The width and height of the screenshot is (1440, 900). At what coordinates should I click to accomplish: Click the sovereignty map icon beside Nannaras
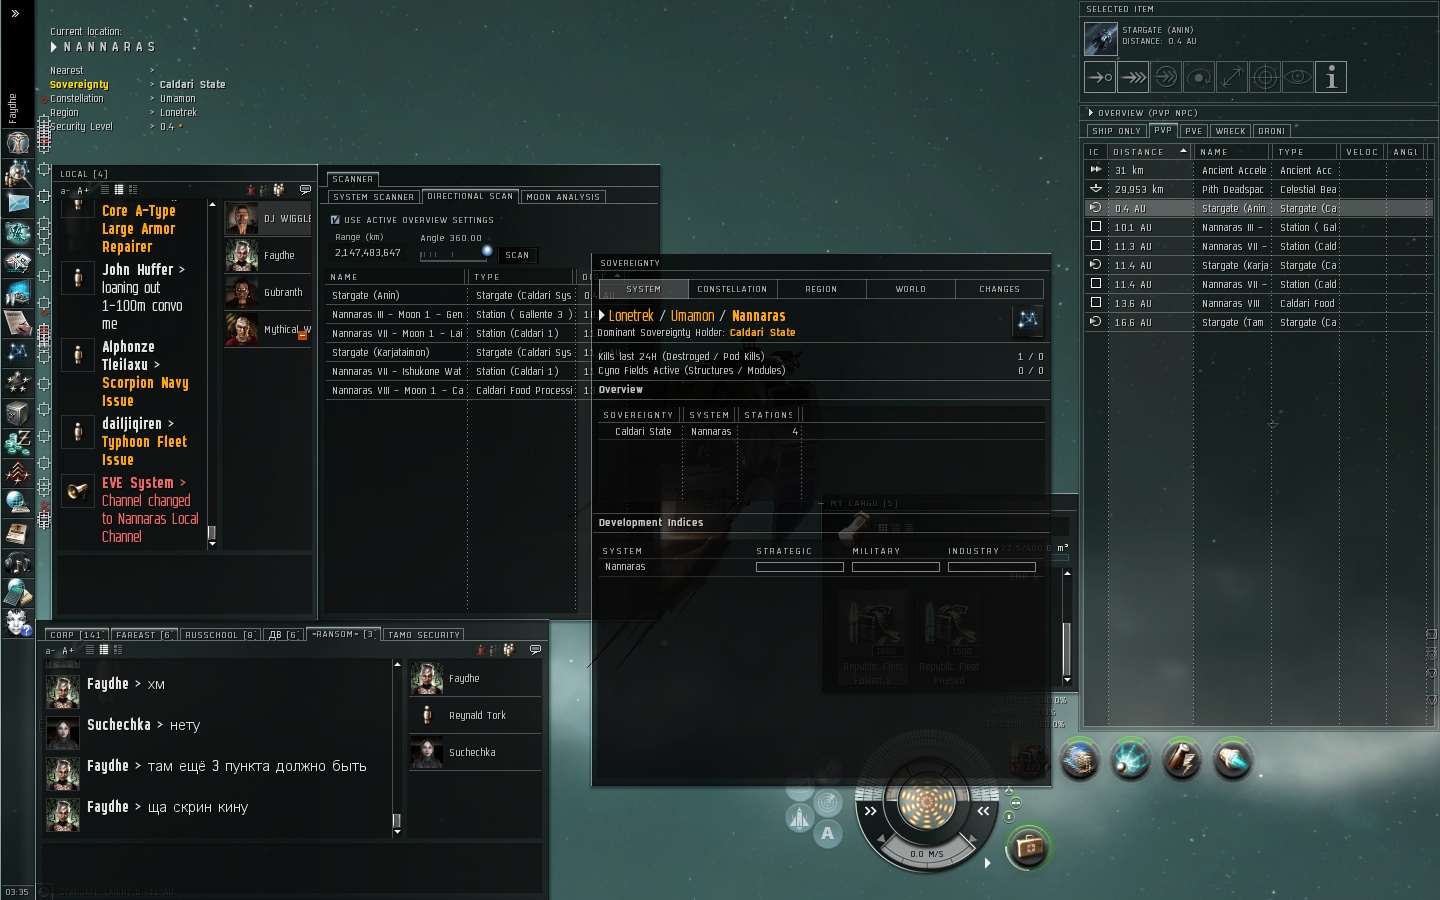[x=1027, y=320]
